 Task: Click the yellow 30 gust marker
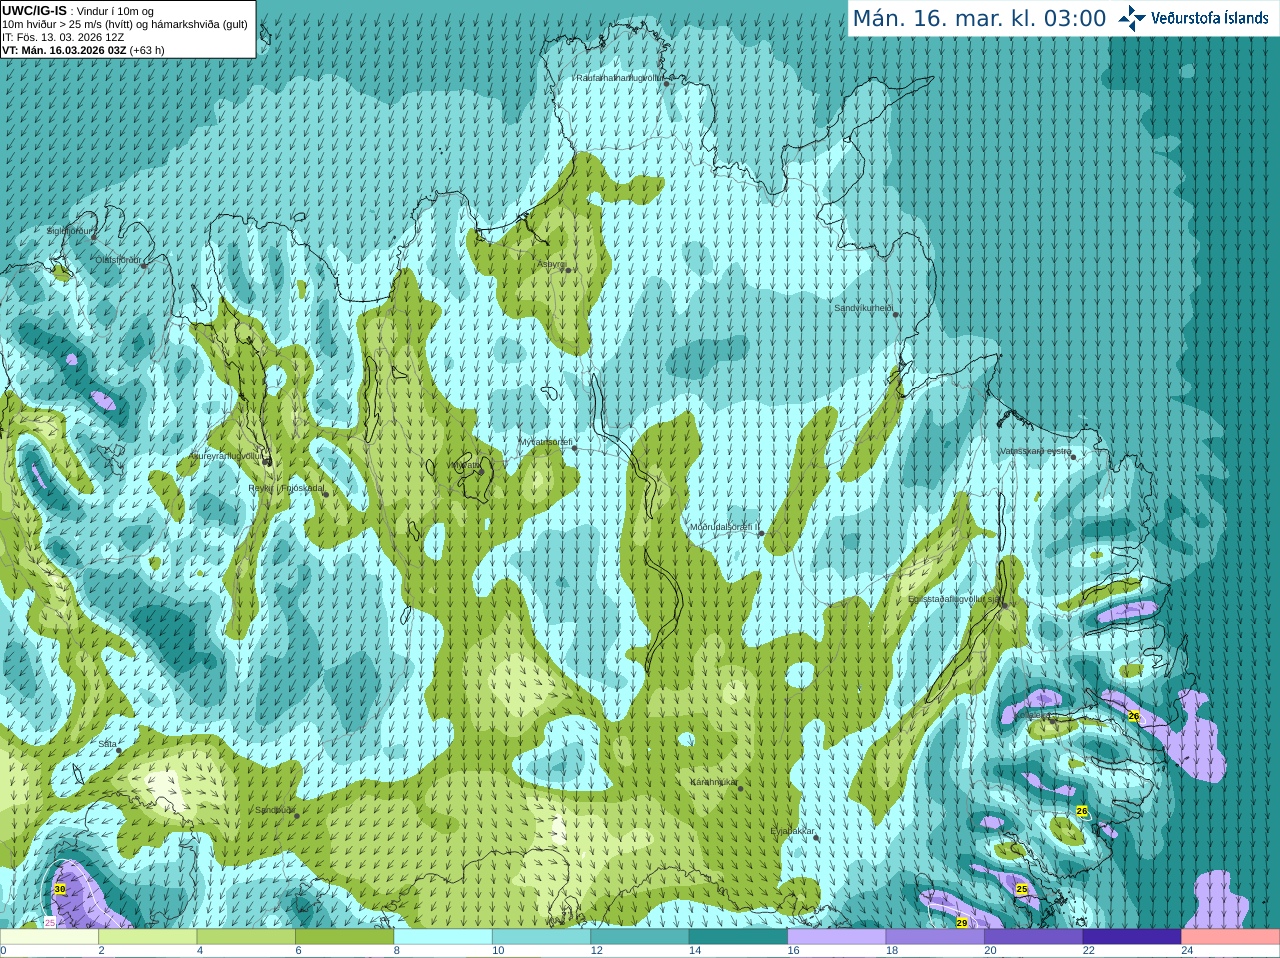pyautogui.click(x=60, y=889)
